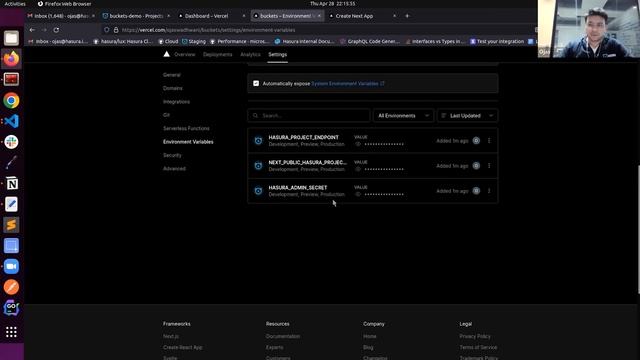Viewport: 640px width, 360px height.
Task: Switch to Overview tab
Action: pyautogui.click(x=184, y=54)
